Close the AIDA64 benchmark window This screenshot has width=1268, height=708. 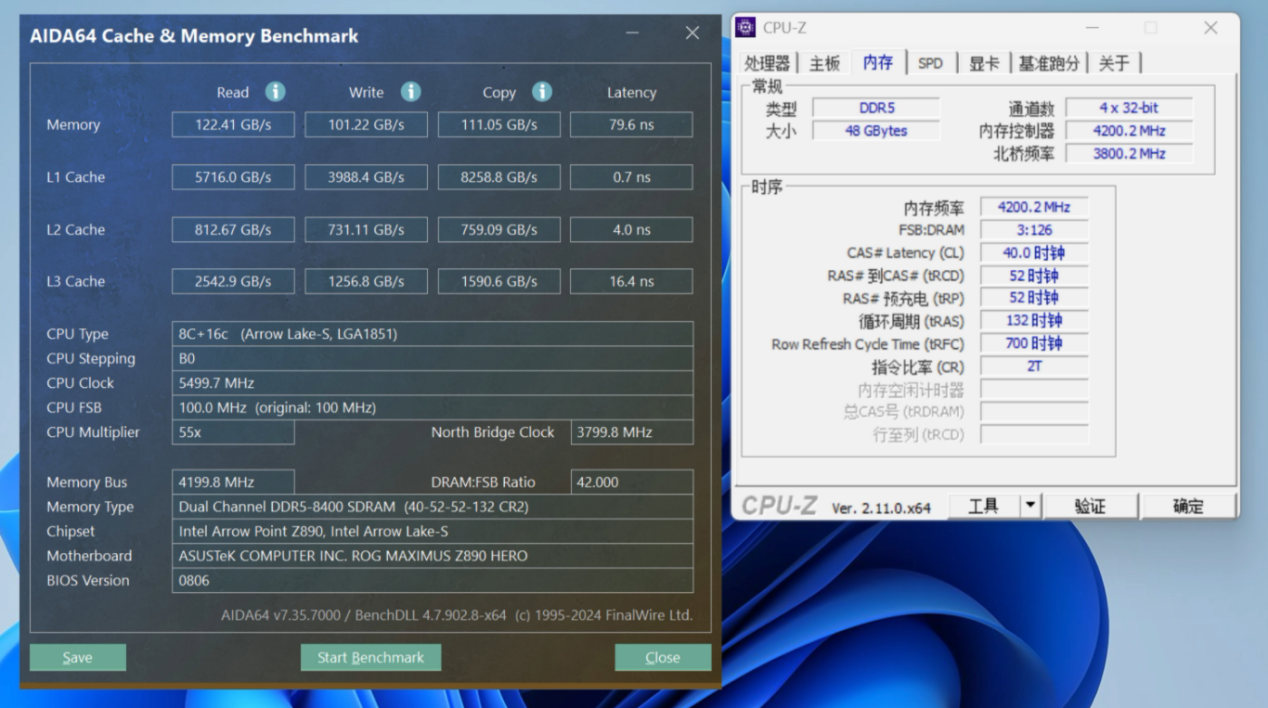coord(692,33)
